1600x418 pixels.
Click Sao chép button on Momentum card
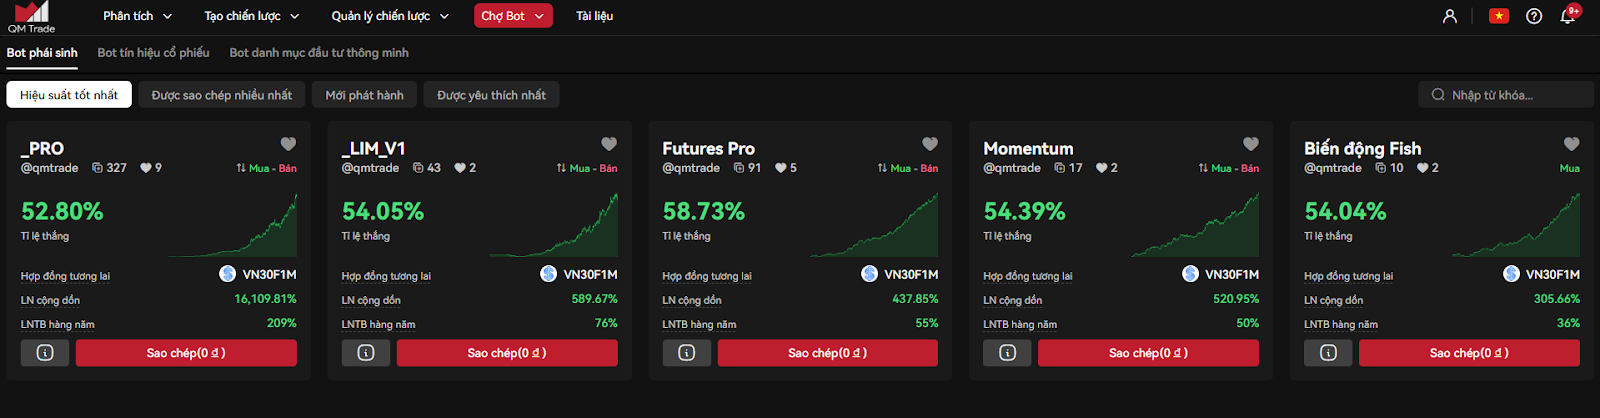pos(1148,353)
